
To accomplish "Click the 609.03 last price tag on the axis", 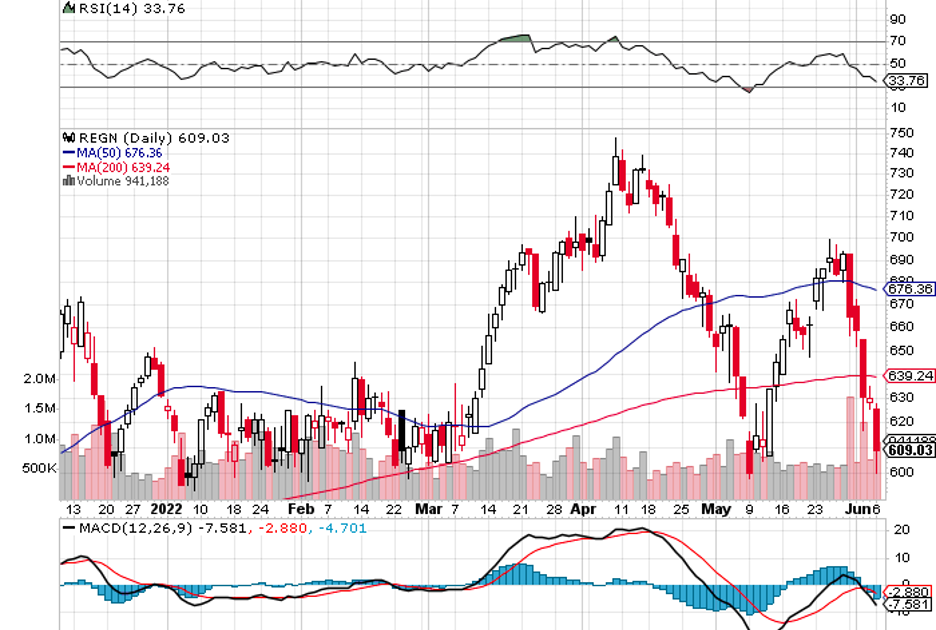I will click(x=910, y=450).
